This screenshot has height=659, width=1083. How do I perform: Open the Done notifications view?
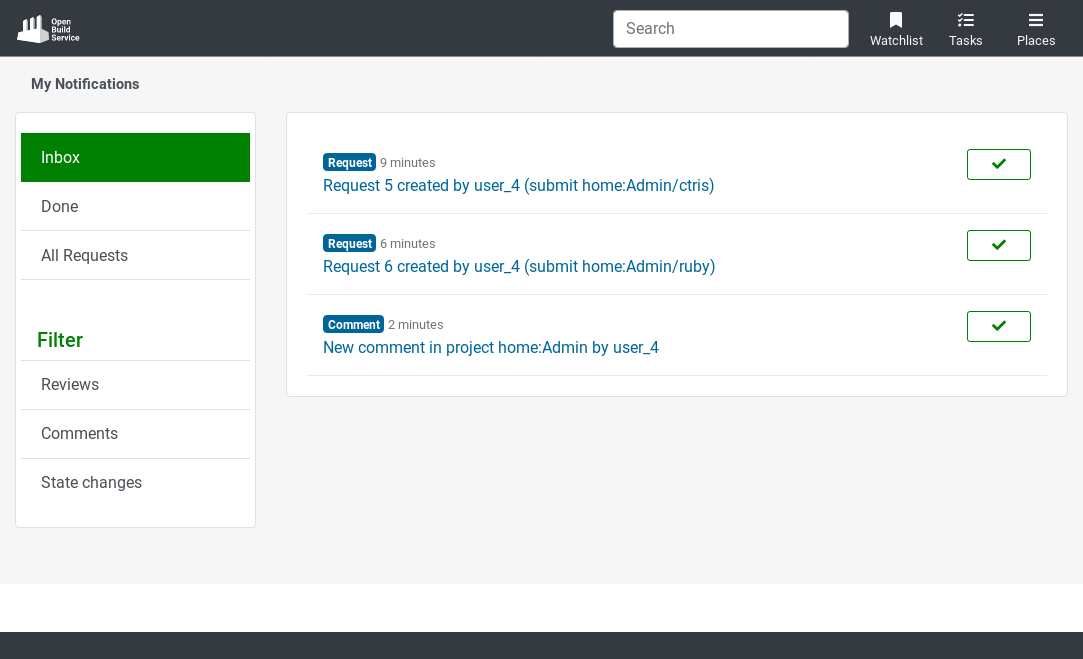pos(59,206)
